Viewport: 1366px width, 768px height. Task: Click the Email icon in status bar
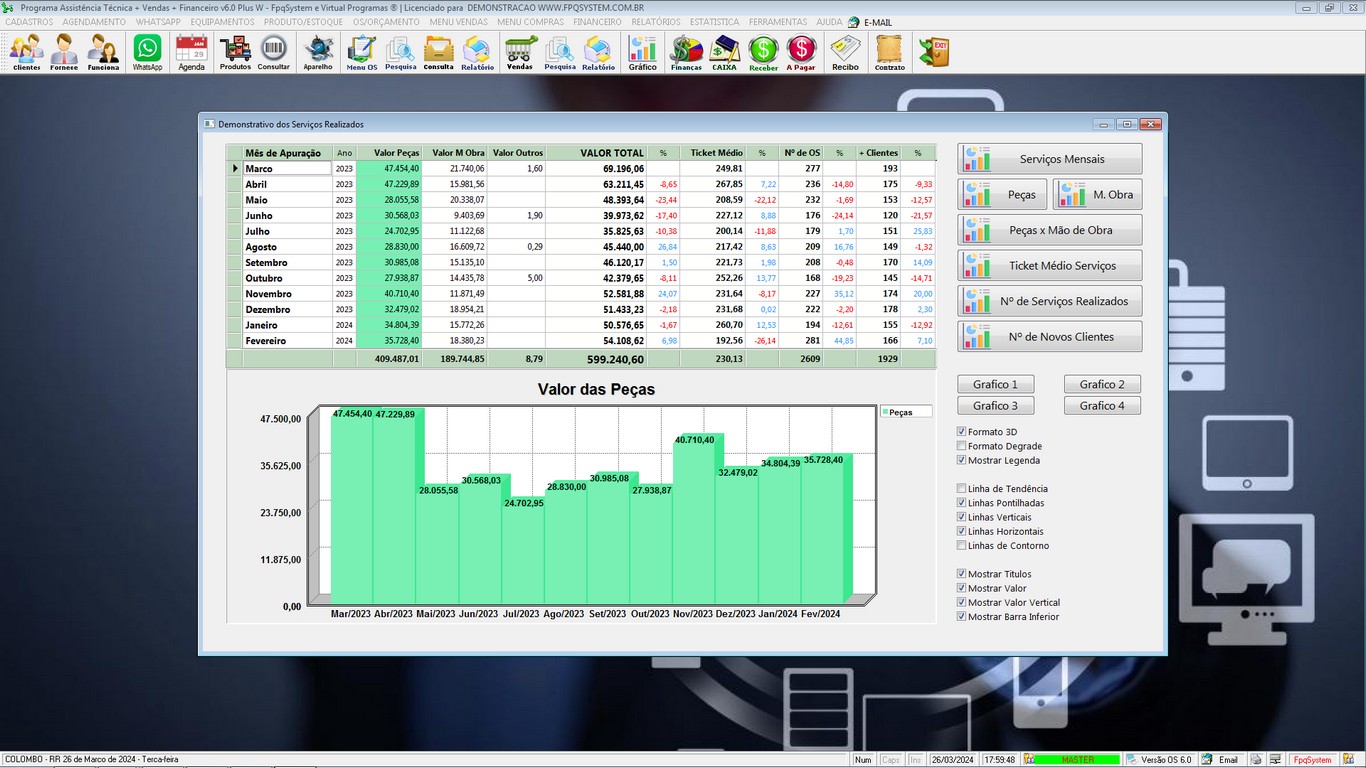(x=1220, y=760)
